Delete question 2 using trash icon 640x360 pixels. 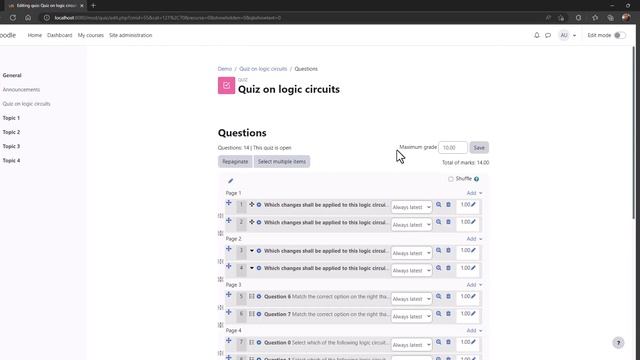point(448,222)
